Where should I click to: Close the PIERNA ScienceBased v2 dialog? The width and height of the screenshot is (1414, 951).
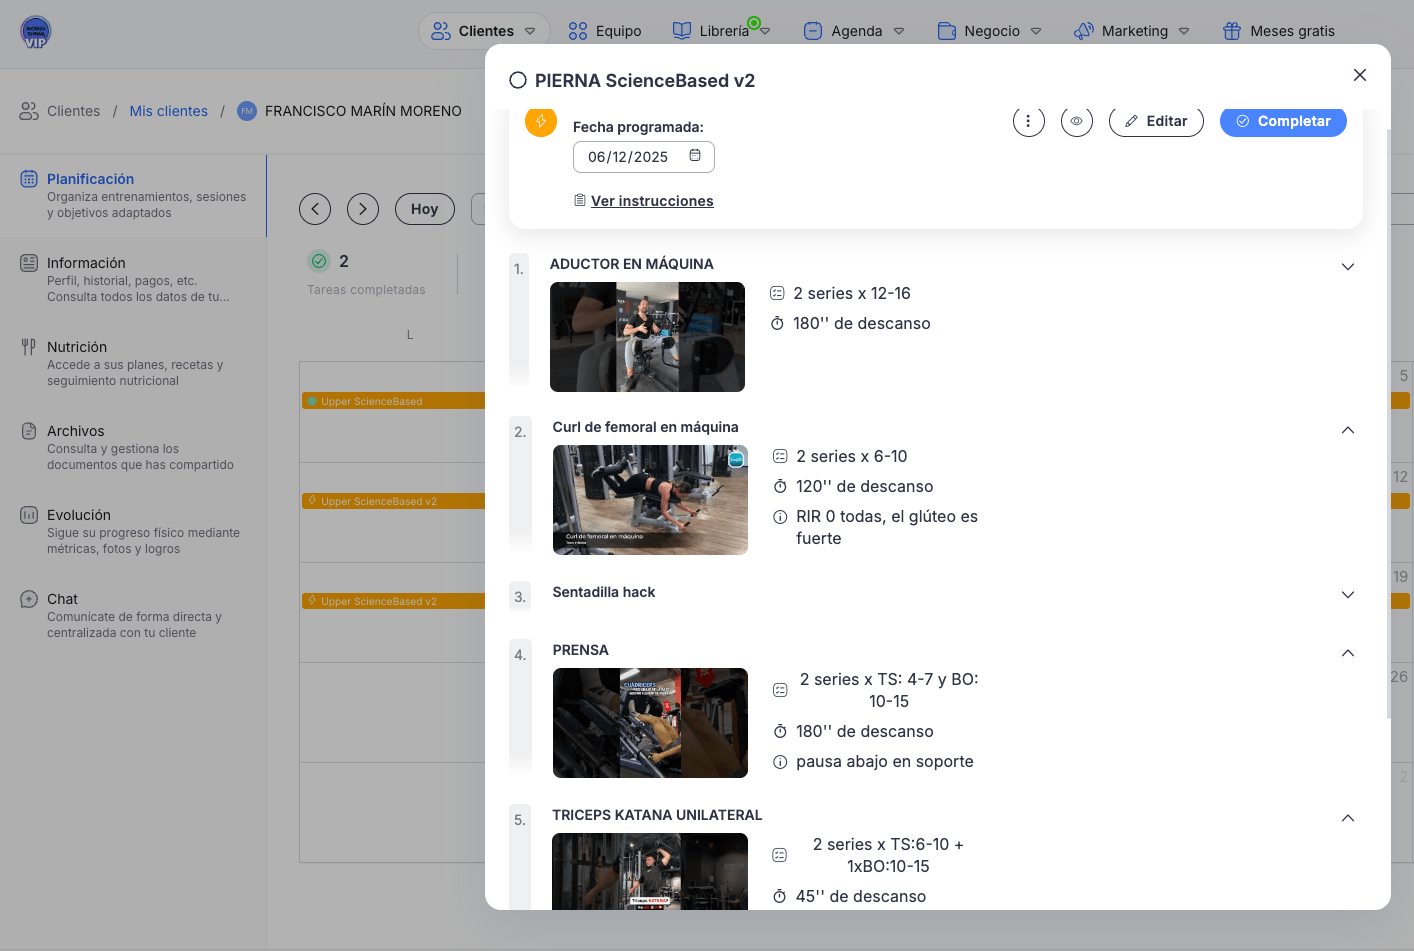pos(1359,75)
